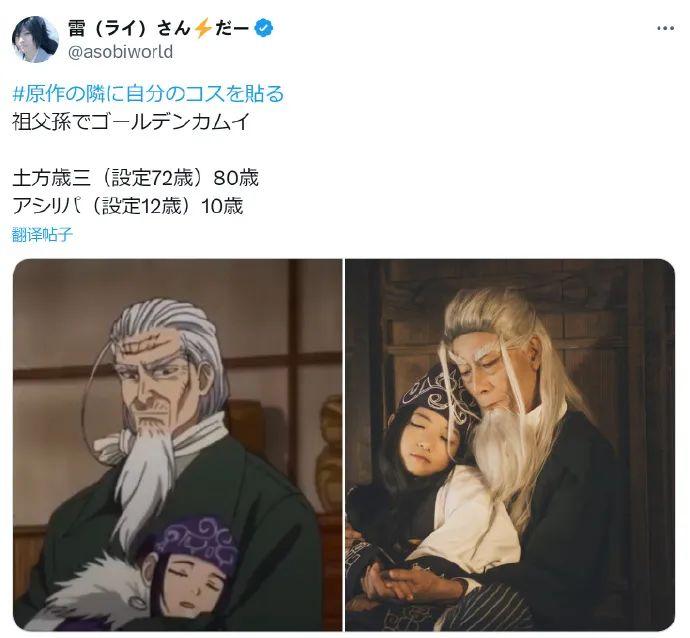Image resolution: width=690 pixels, height=638 pixels.
Task: Click the @asobiworld handle
Action: click(x=121, y=52)
